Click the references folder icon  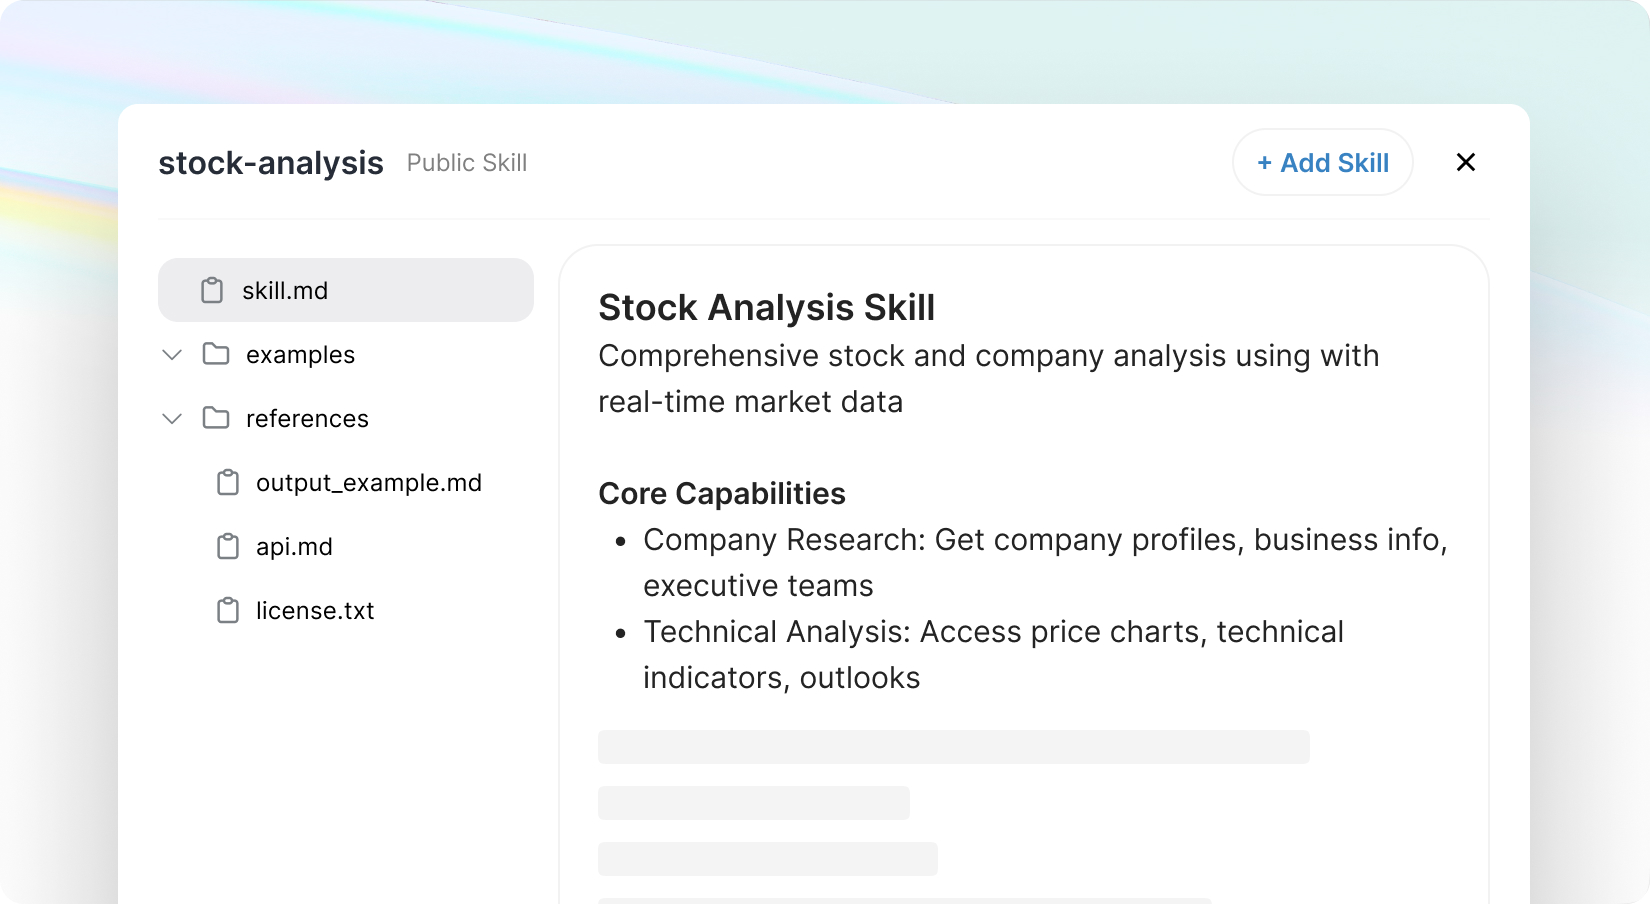[216, 418]
